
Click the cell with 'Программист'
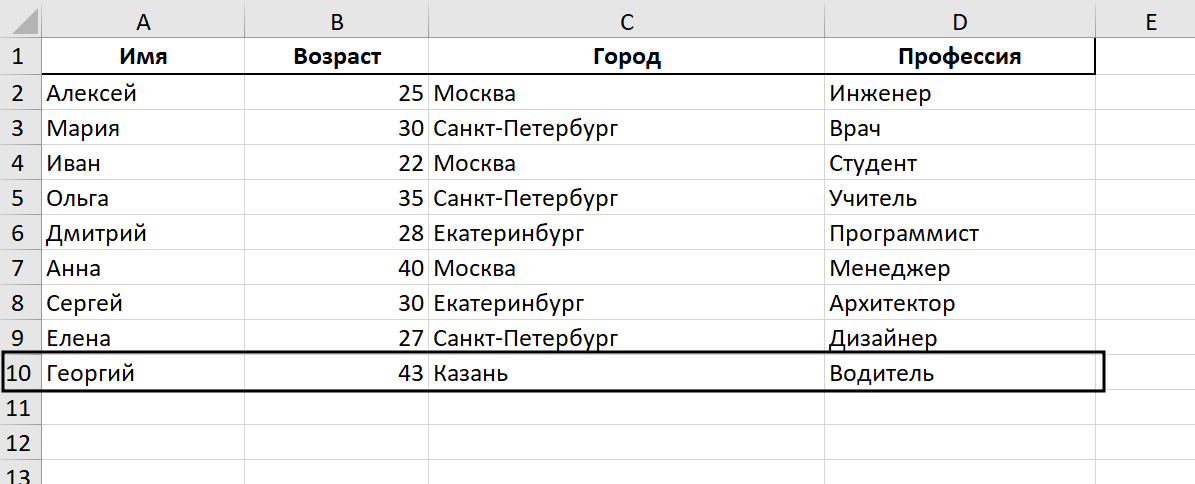pyautogui.click(x=960, y=234)
